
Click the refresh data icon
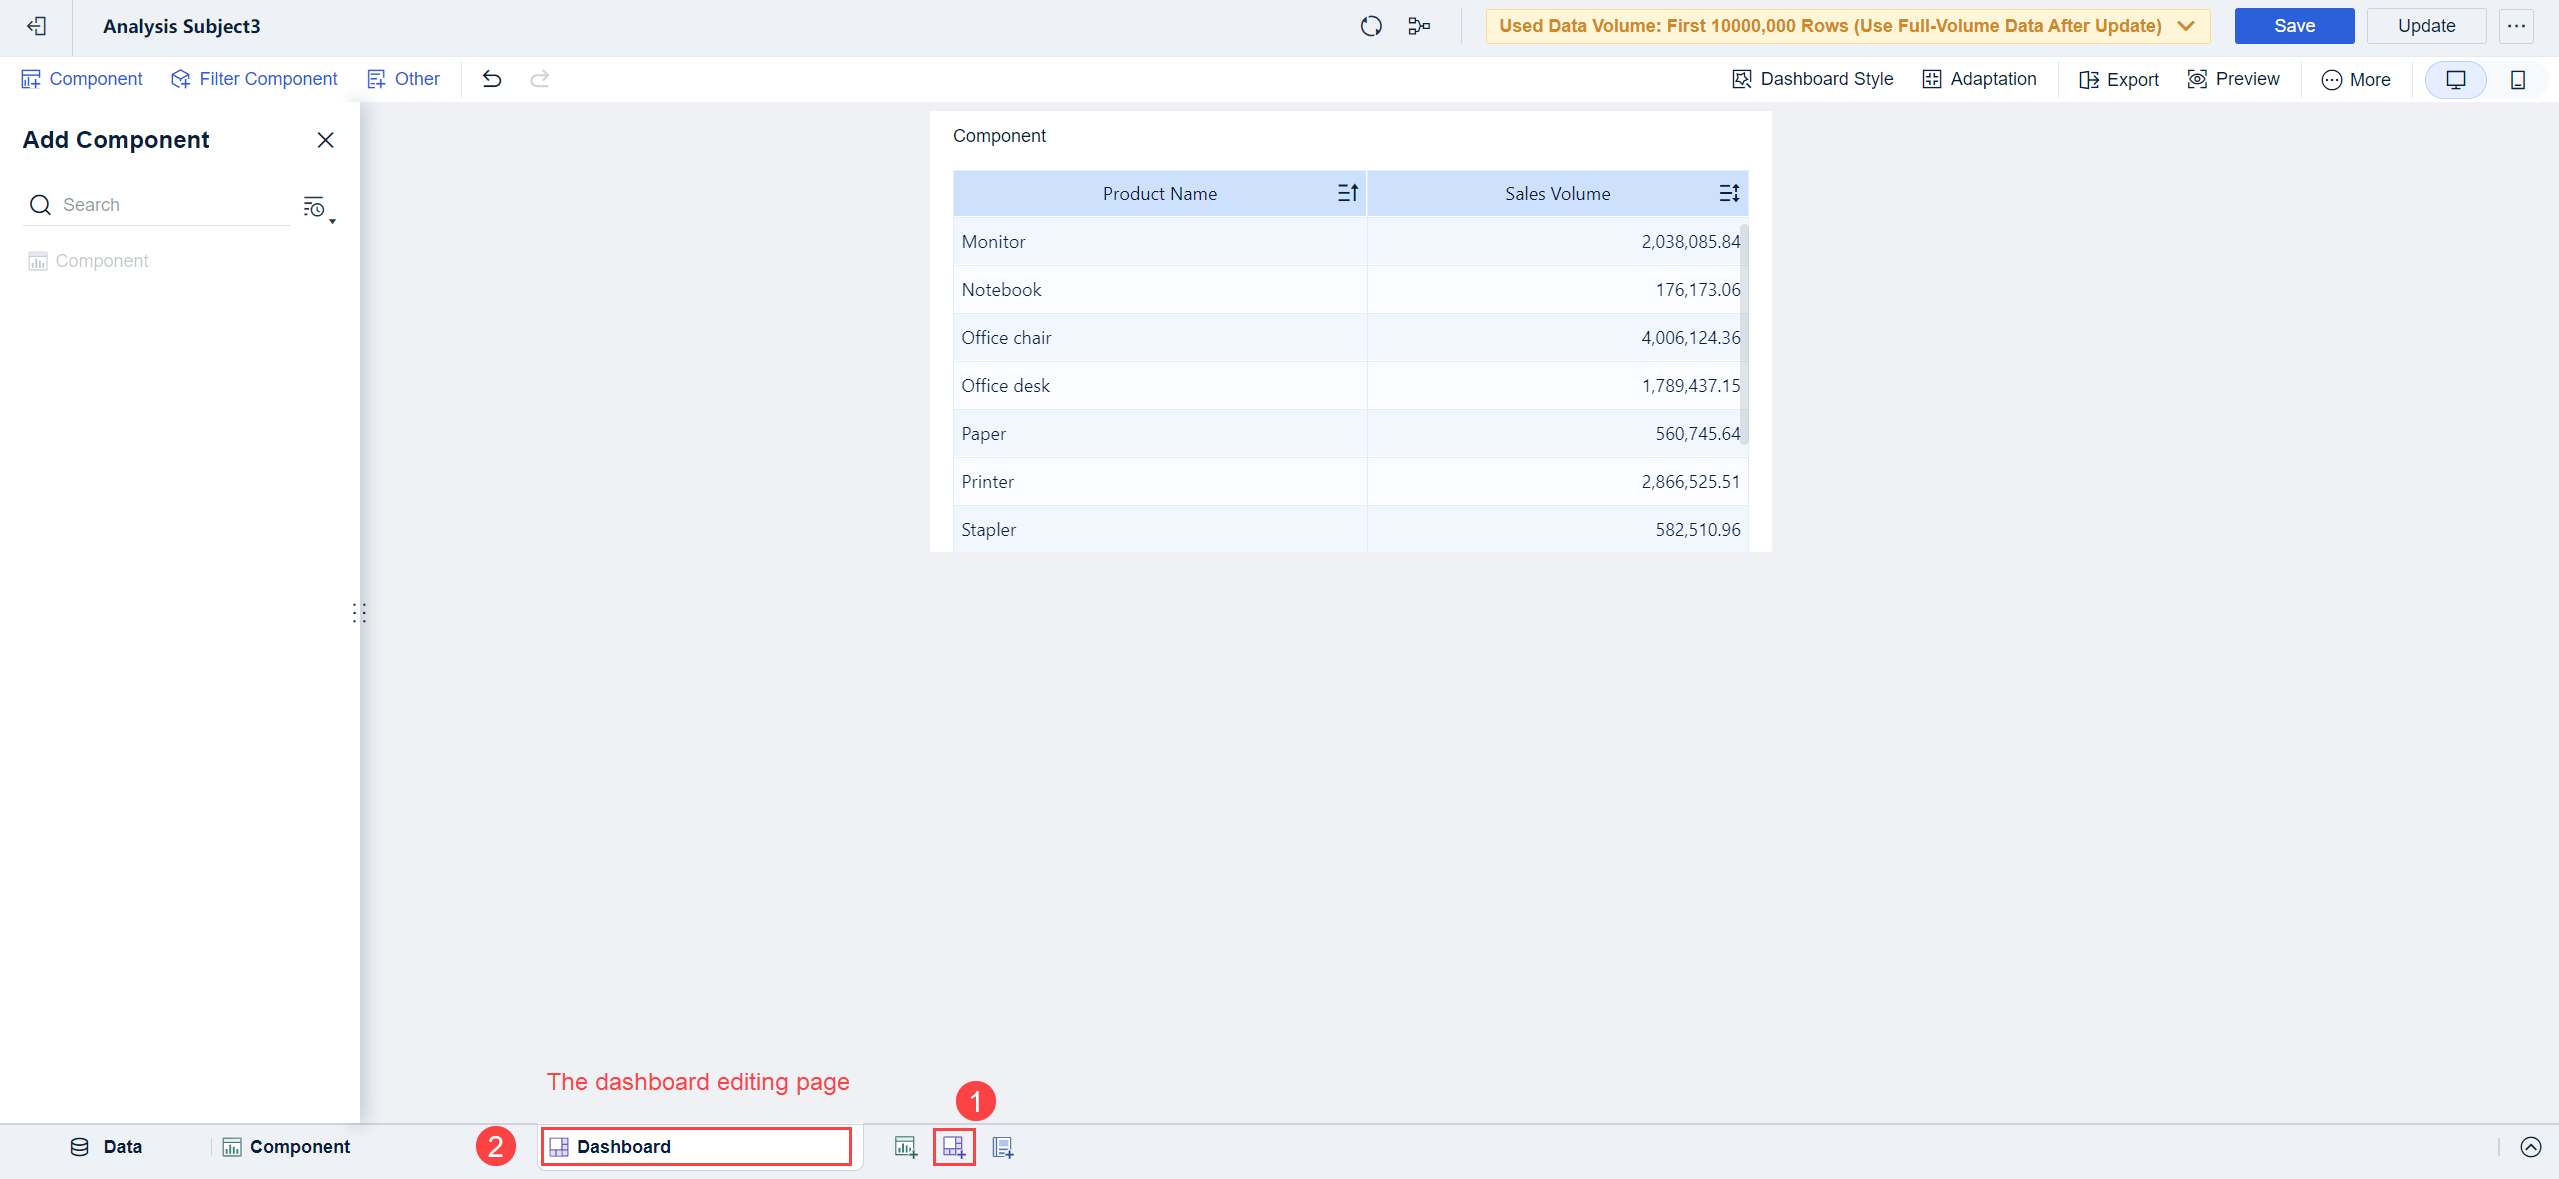coord(1371,26)
